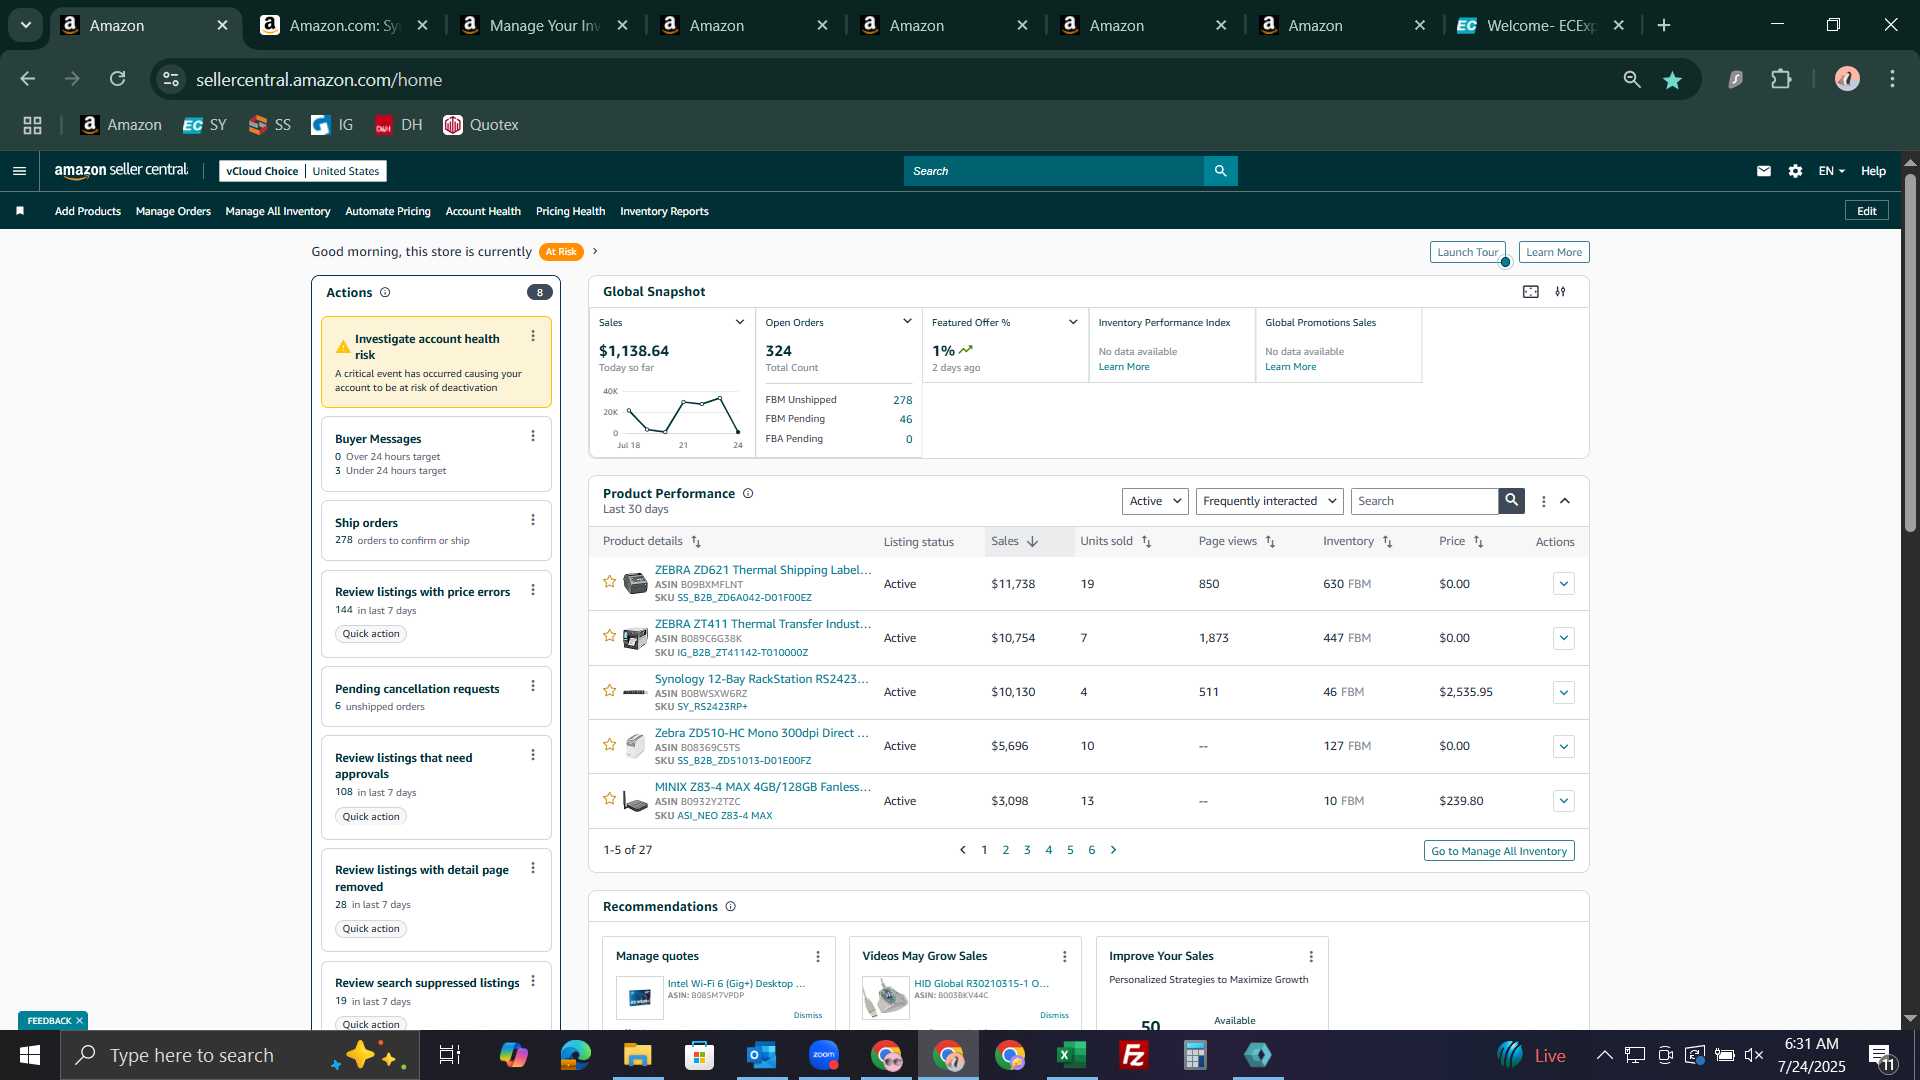Favorite the Zebra ZD510-HC product star

[x=609, y=745]
